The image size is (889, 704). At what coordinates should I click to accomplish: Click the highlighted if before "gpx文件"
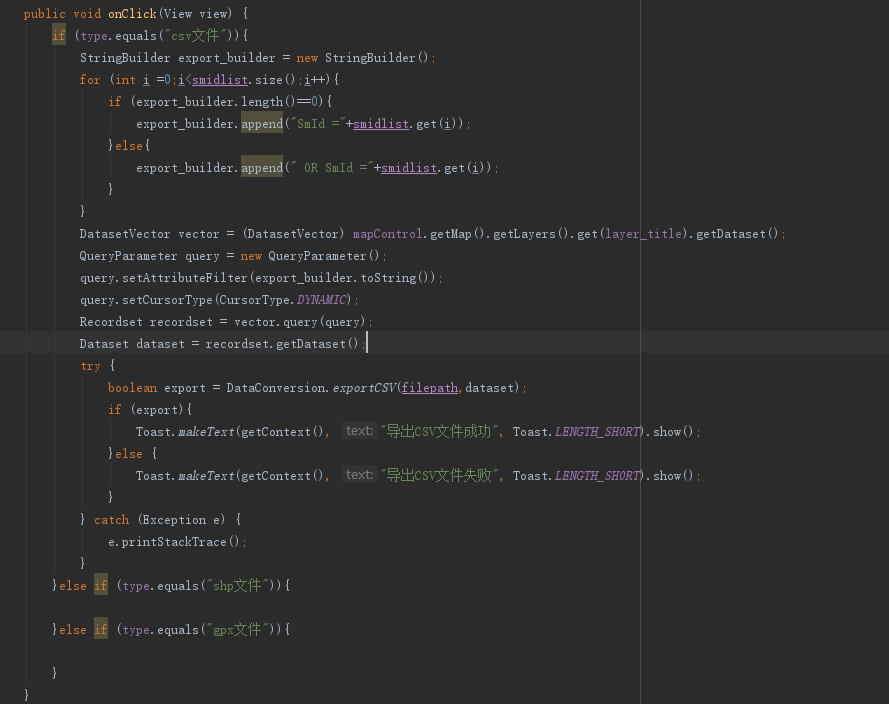pyautogui.click(x=101, y=630)
